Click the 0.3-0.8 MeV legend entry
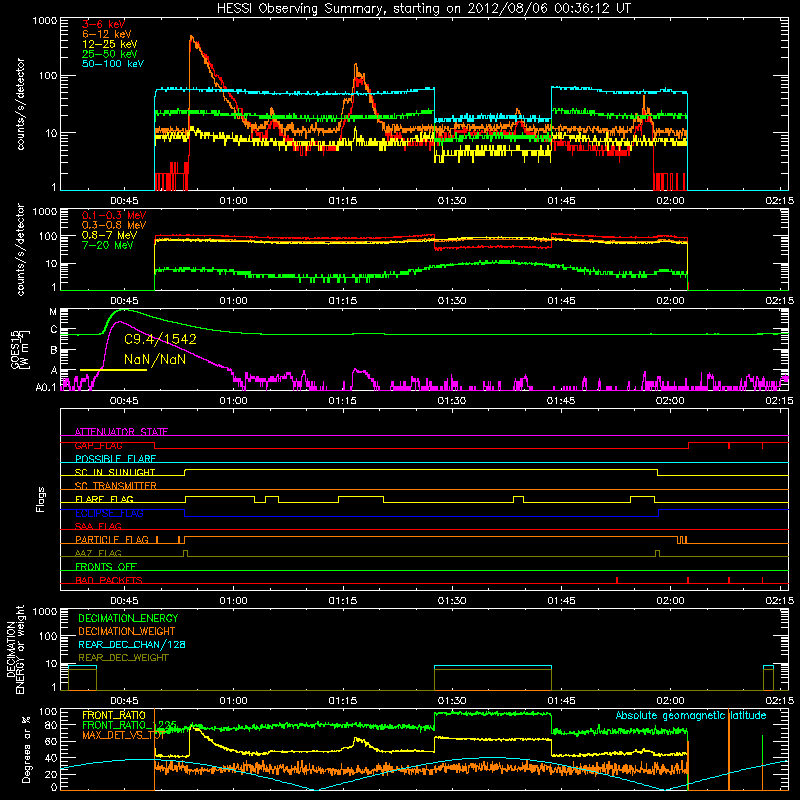Screen dimensions: 800x800 click(x=114, y=225)
